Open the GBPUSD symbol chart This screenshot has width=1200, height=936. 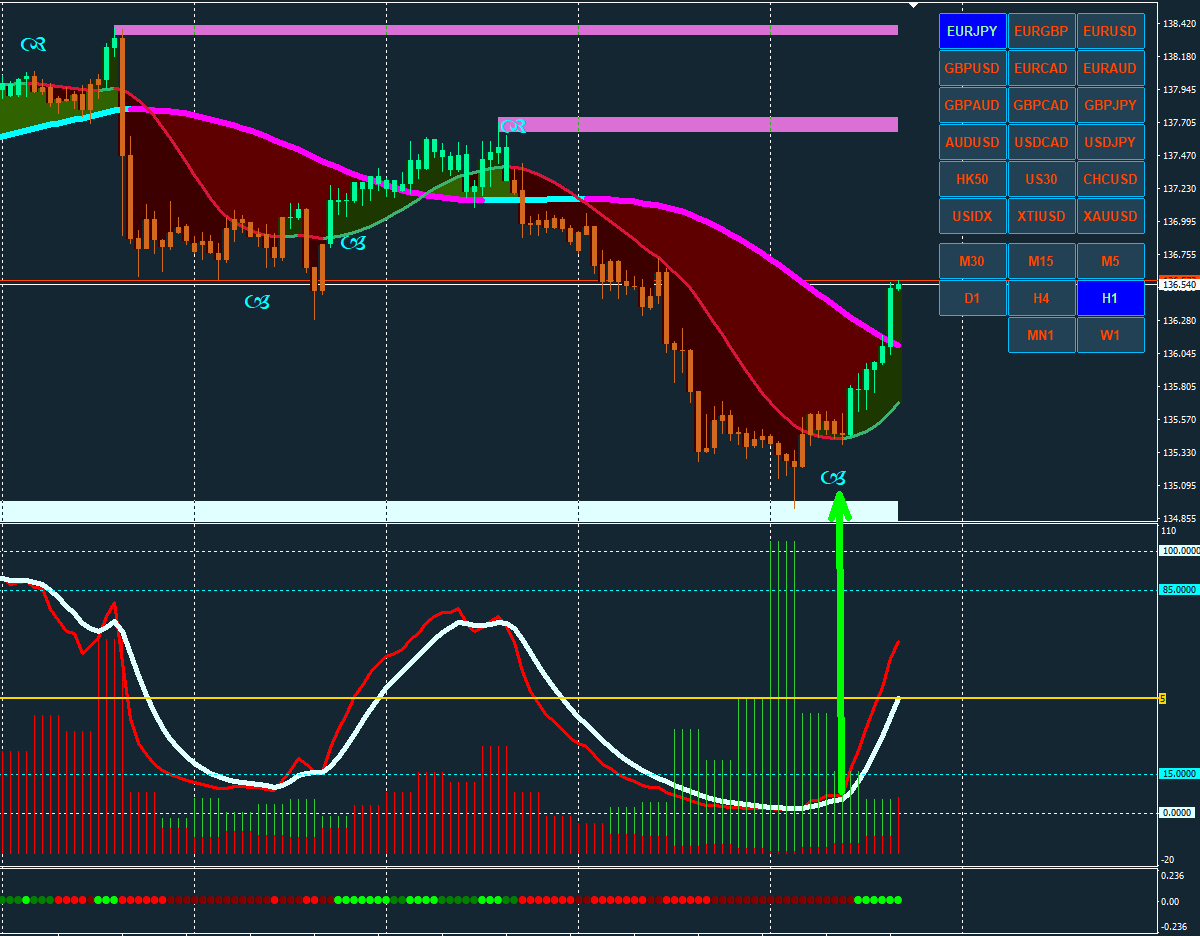coord(972,68)
